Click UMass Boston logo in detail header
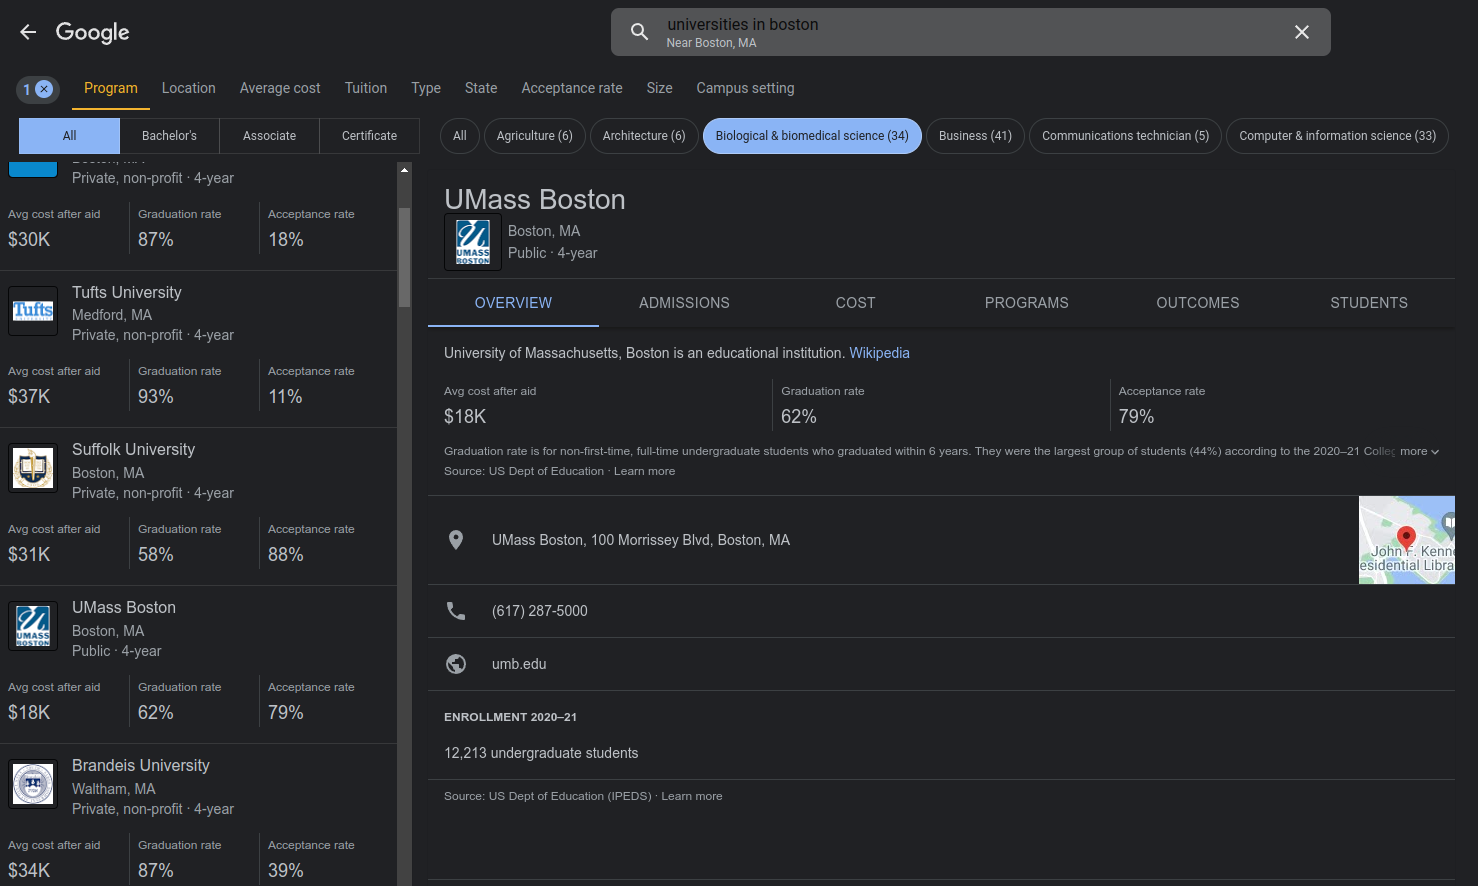Viewport: 1478px width, 886px height. (x=473, y=242)
